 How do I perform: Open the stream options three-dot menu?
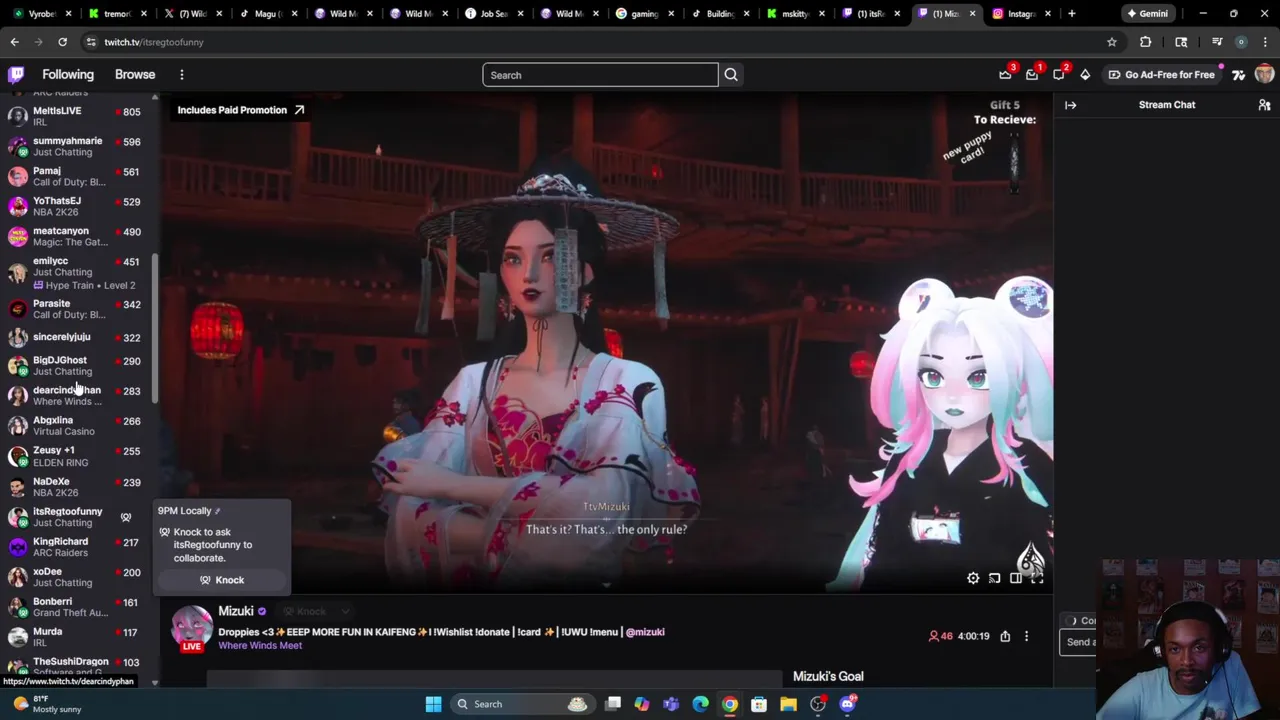point(1026,636)
